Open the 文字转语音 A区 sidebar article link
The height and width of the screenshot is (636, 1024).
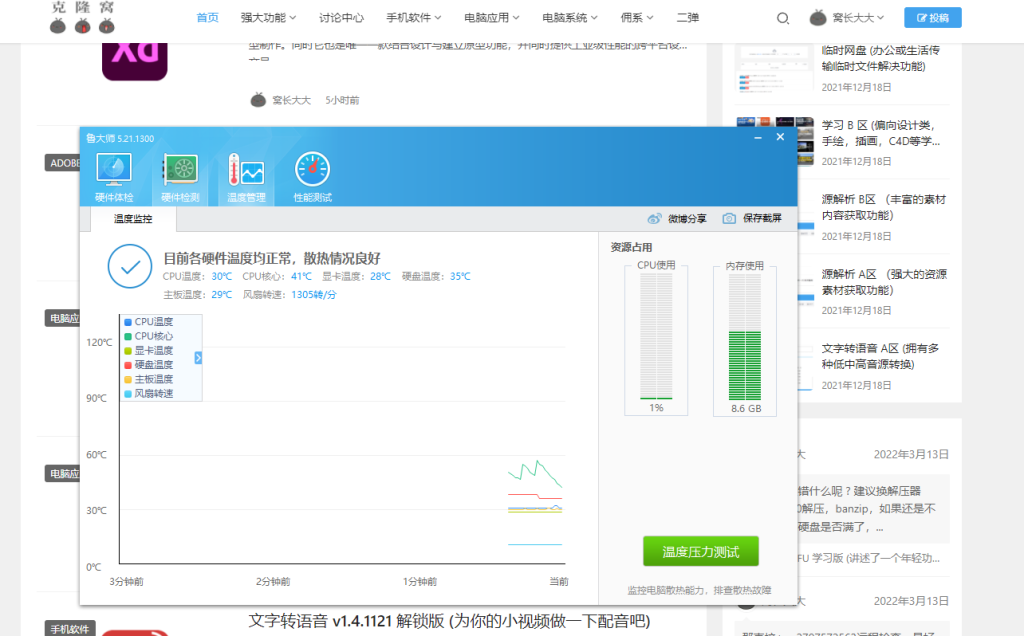[880, 357]
